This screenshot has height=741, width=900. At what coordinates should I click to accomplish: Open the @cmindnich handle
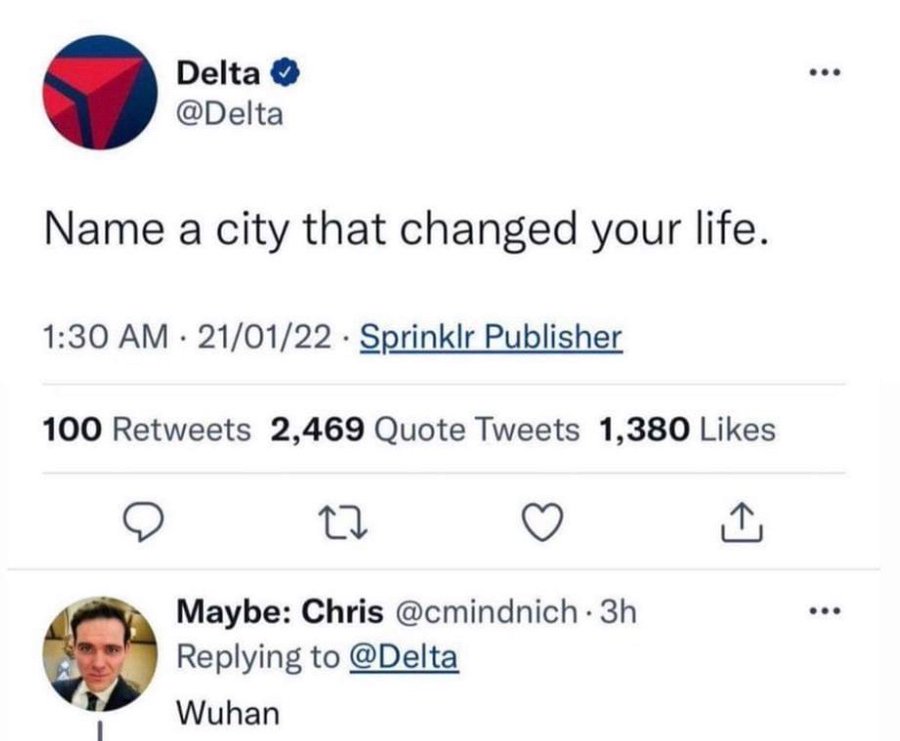pyautogui.click(x=486, y=612)
